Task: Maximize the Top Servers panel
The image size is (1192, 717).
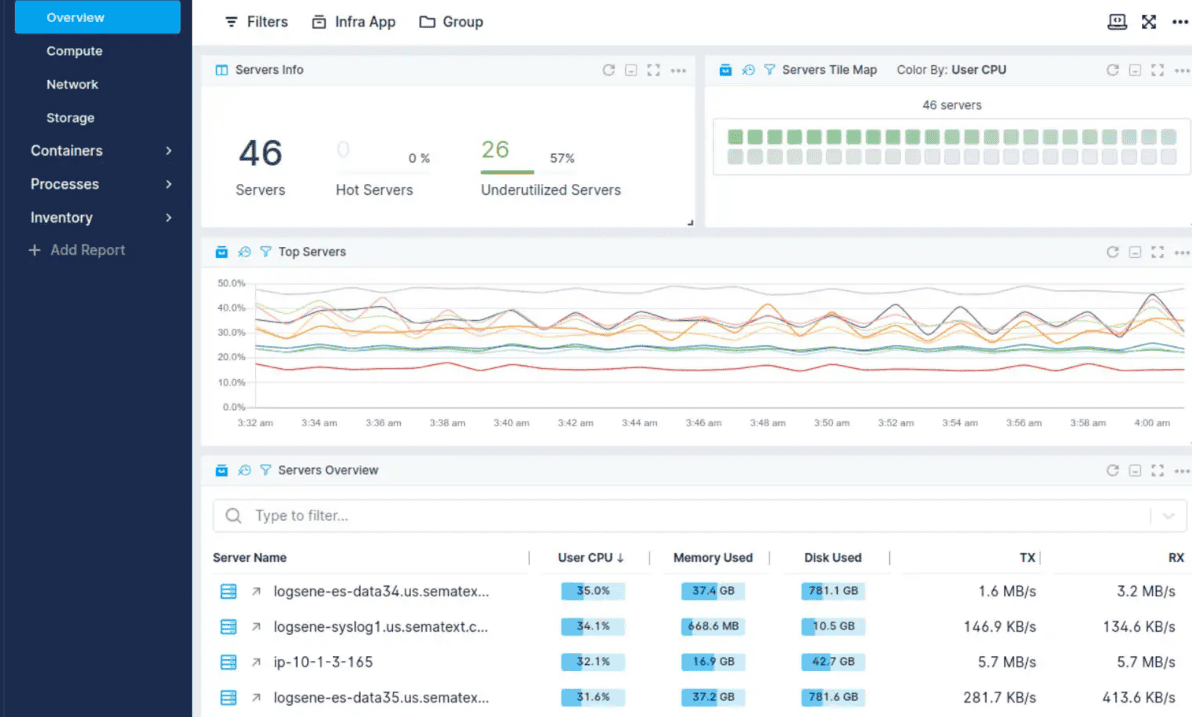Action: pos(1157,252)
